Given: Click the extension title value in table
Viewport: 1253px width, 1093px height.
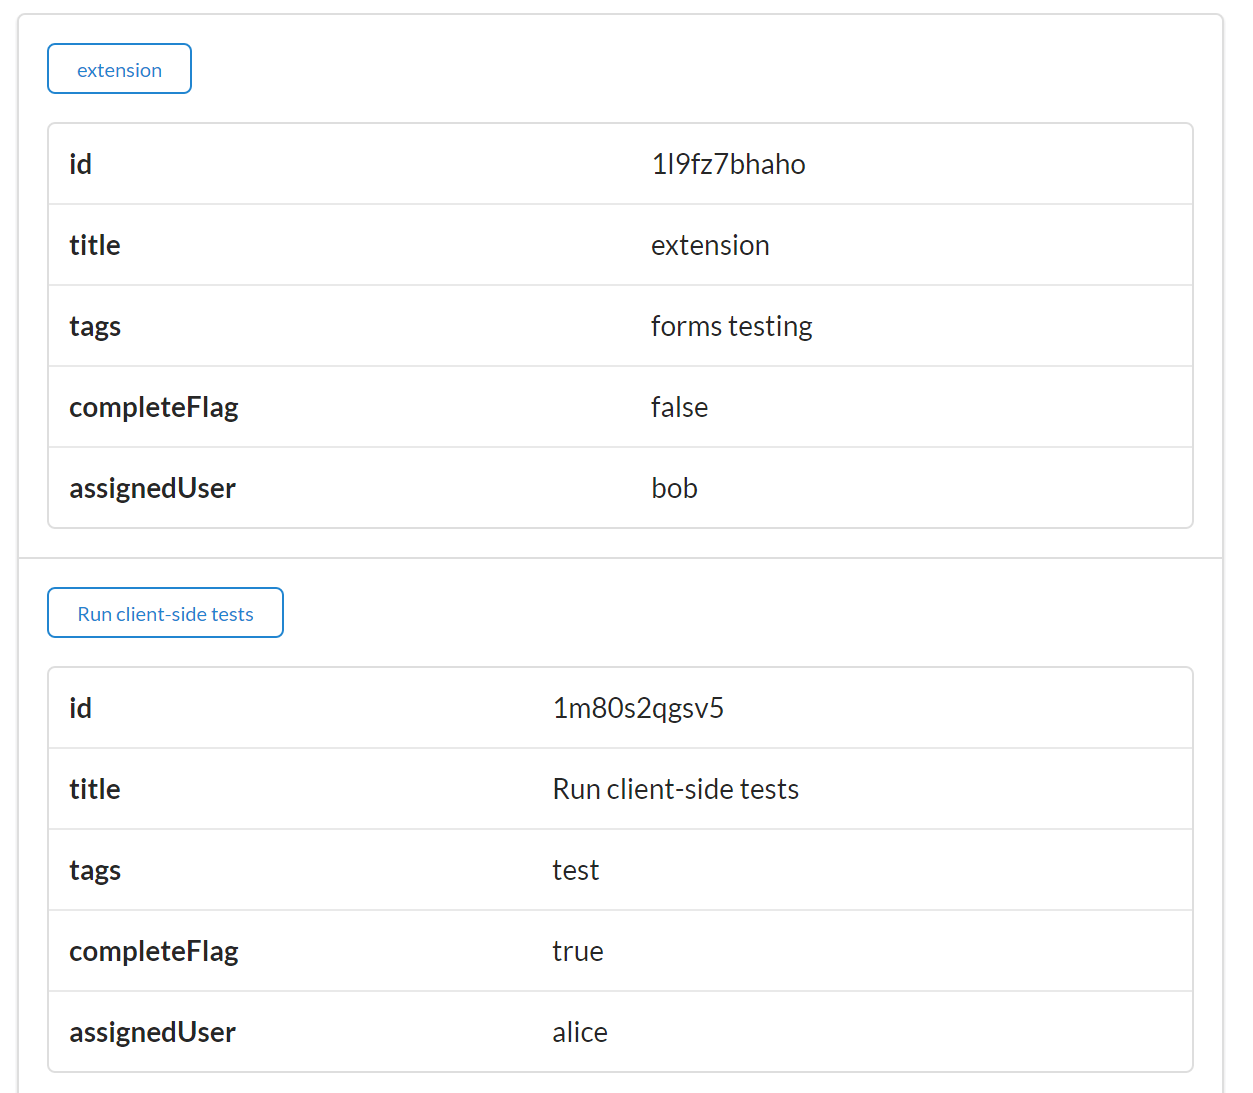Looking at the screenshot, I should [710, 245].
